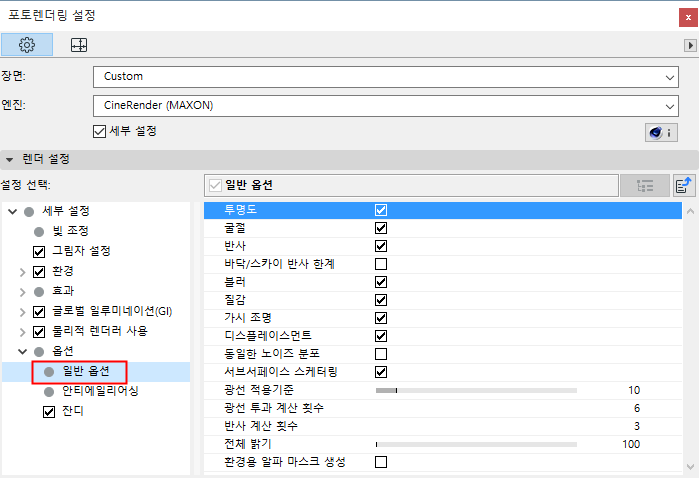699x478 pixels.
Task: Click the options list scroll up arrow
Action: pos(690,211)
